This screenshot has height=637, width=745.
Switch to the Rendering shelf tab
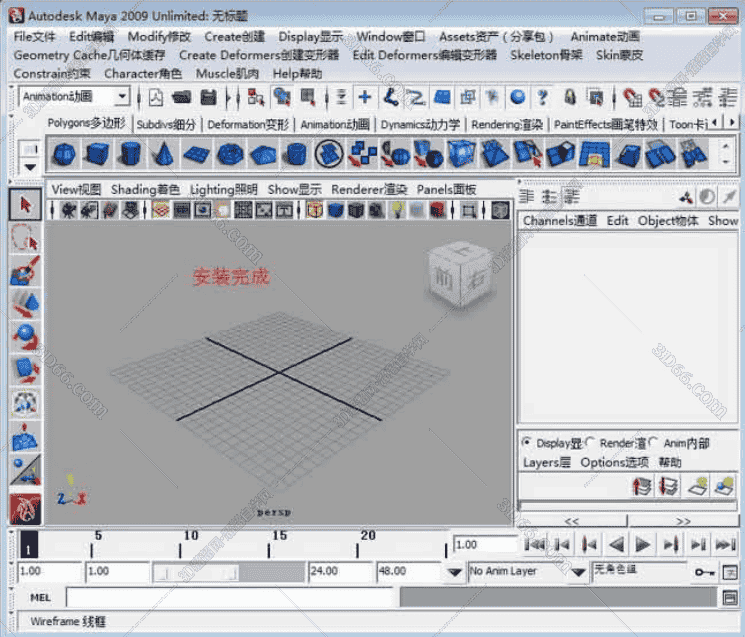click(x=506, y=124)
